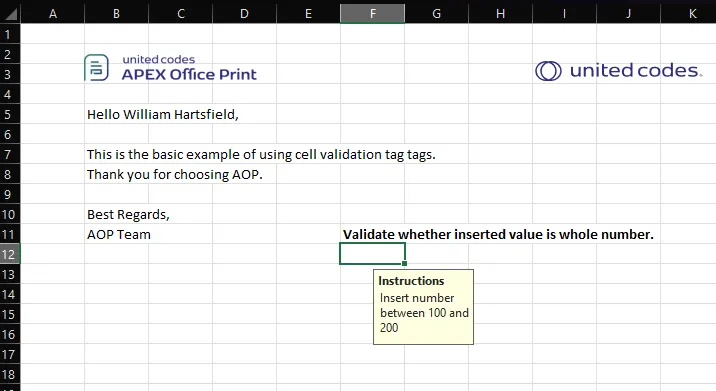Click the large united codes brand text
Image resolution: width=716 pixels, height=391 pixels.
[x=636, y=70]
